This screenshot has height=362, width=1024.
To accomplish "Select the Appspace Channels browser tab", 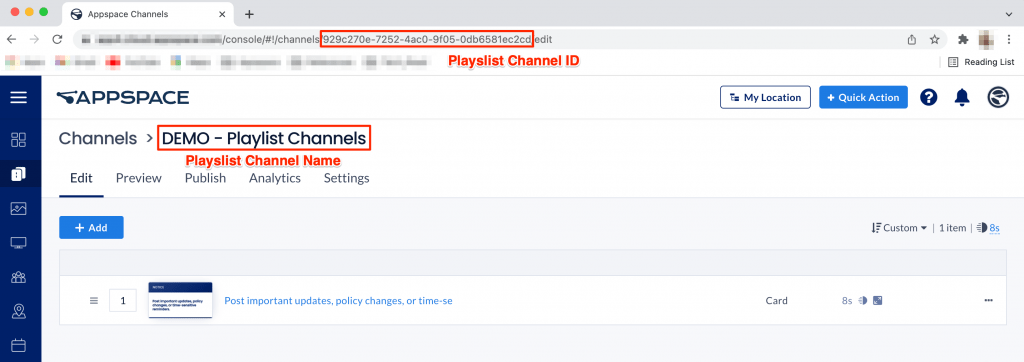I will coord(148,14).
